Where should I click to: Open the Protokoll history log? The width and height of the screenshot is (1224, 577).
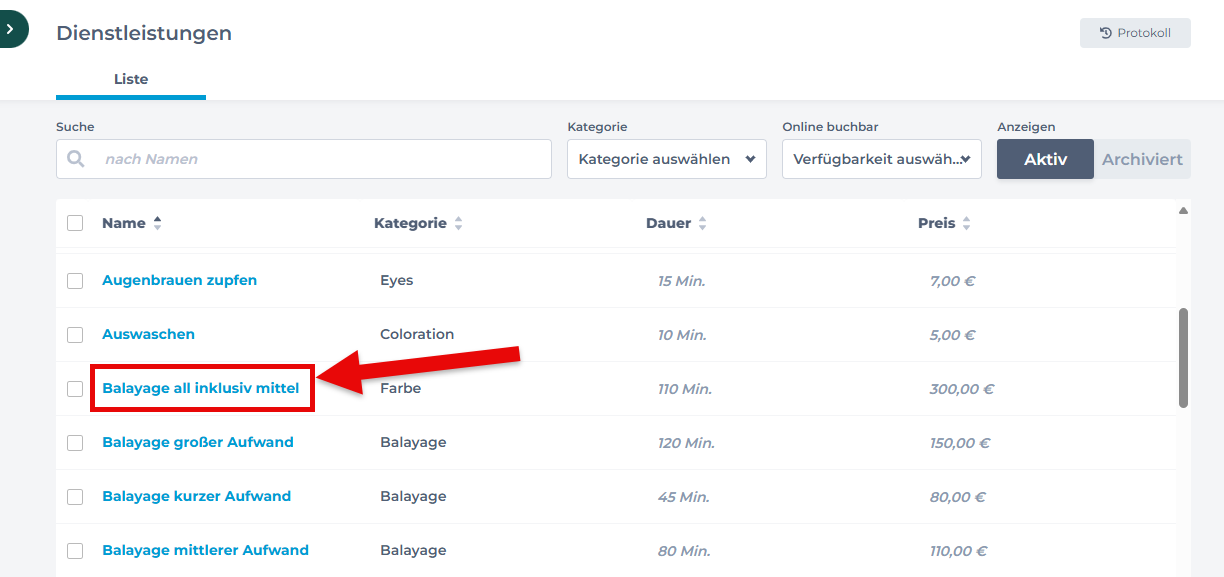coord(1135,33)
